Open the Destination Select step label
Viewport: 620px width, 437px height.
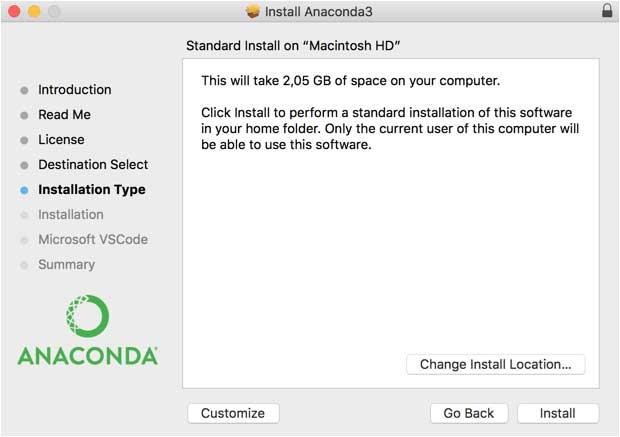[93, 165]
